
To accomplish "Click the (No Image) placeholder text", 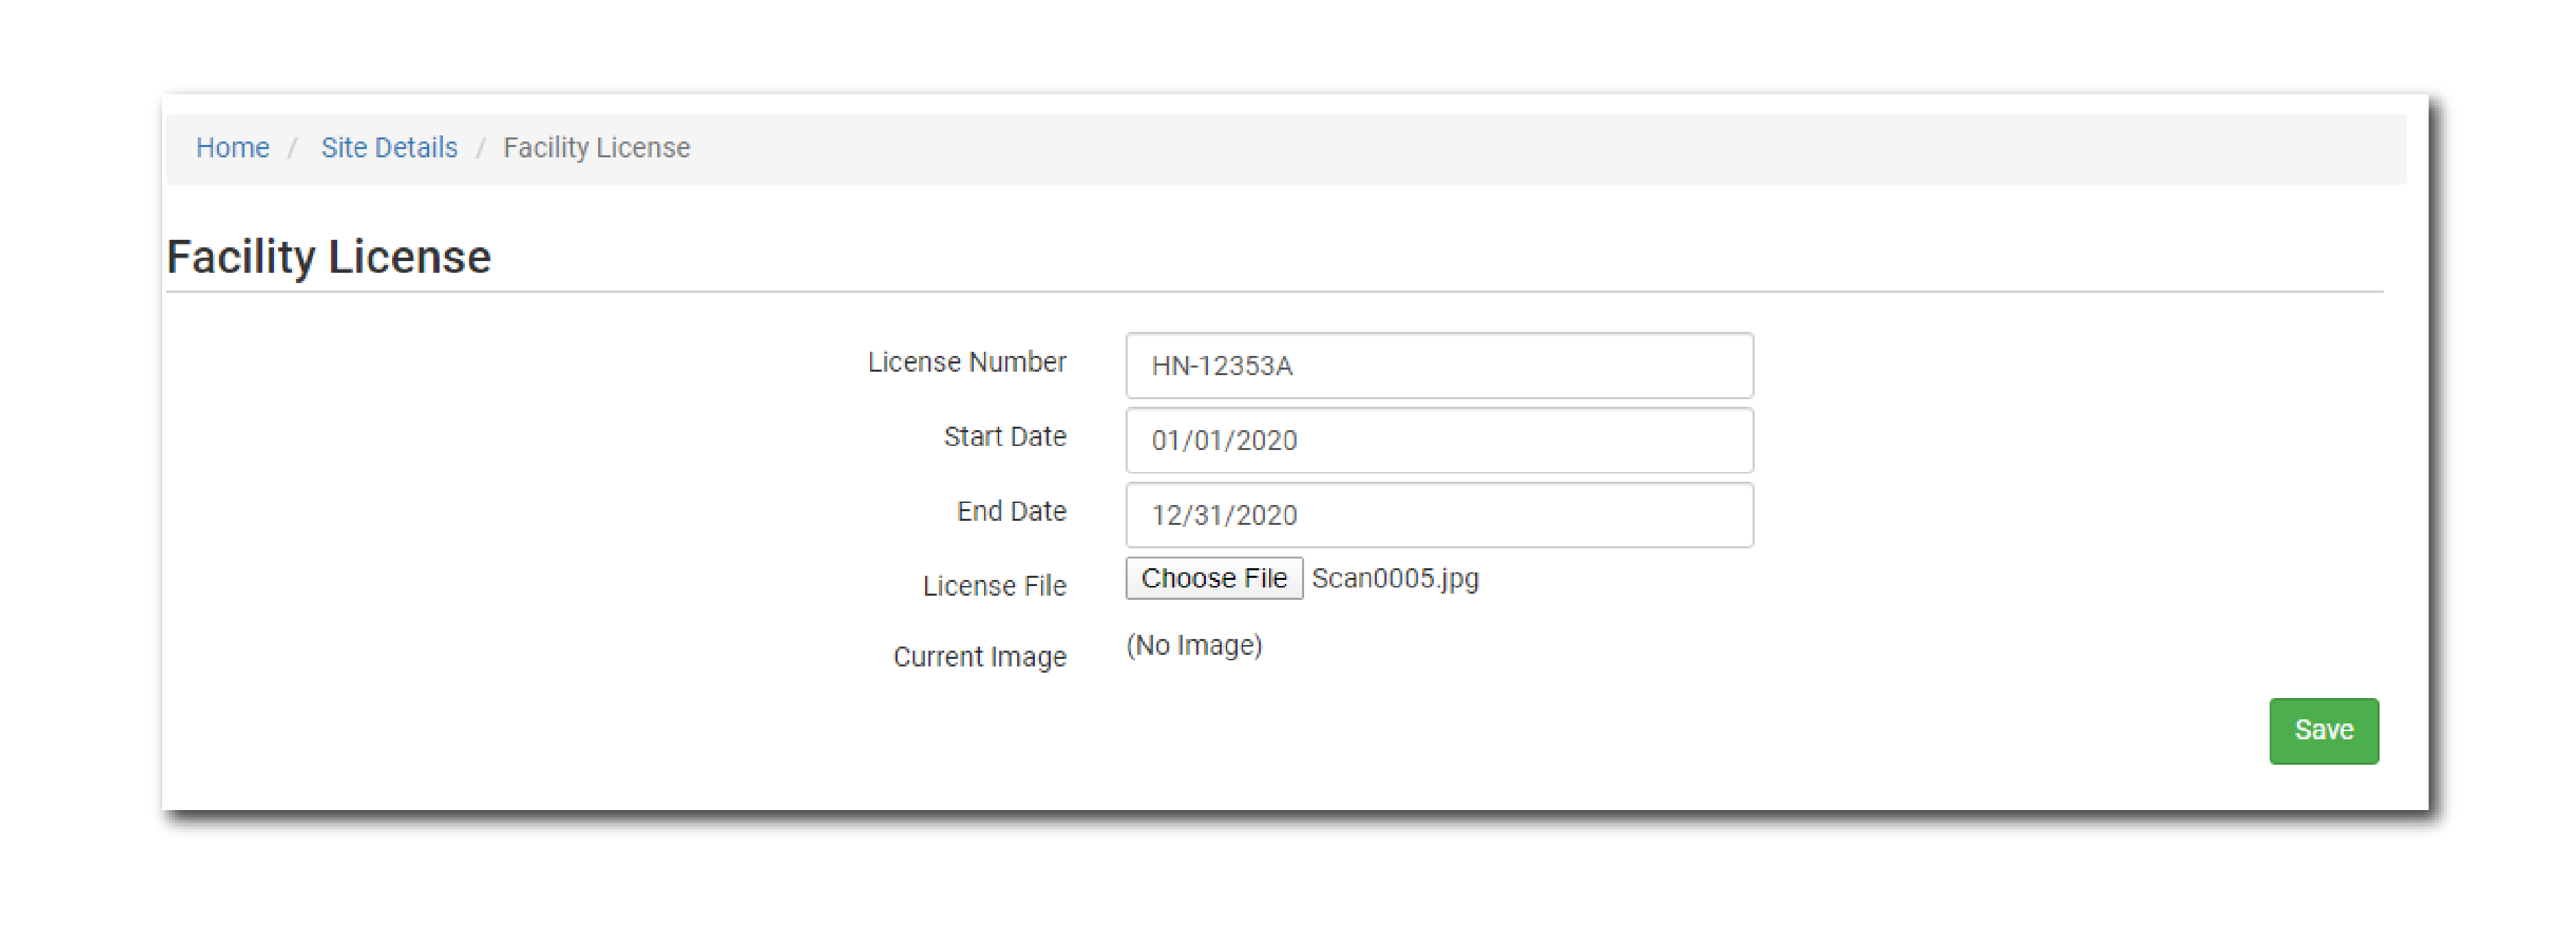I will pos(1194,646).
